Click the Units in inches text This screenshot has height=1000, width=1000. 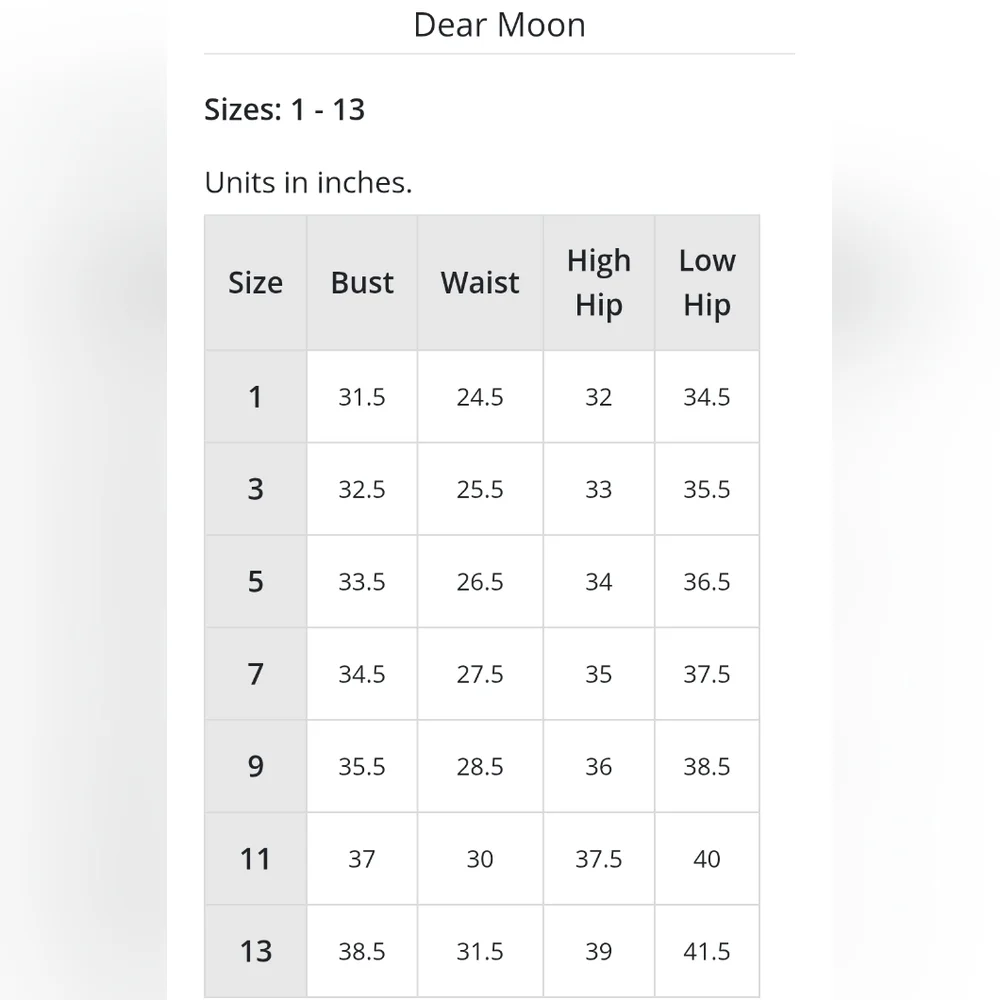[x=308, y=182]
